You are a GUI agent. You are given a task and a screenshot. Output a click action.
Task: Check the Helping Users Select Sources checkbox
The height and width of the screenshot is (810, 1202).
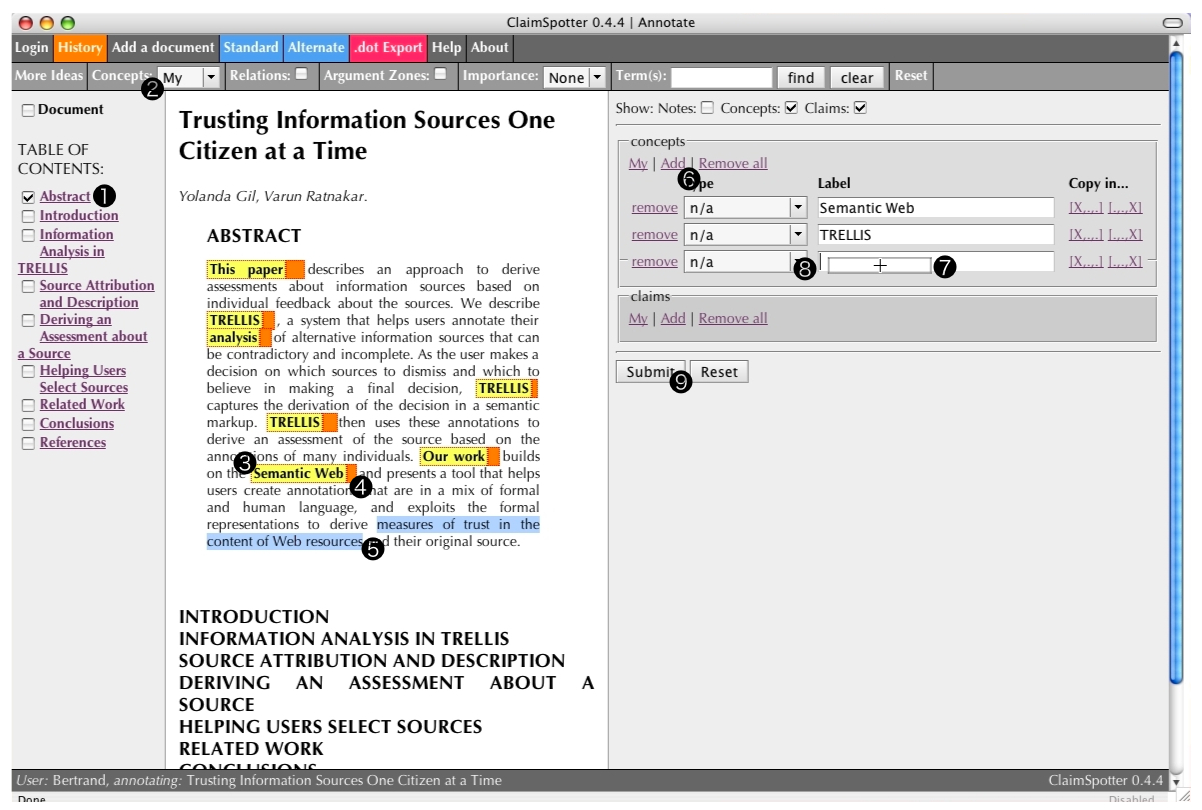click(28, 371)
